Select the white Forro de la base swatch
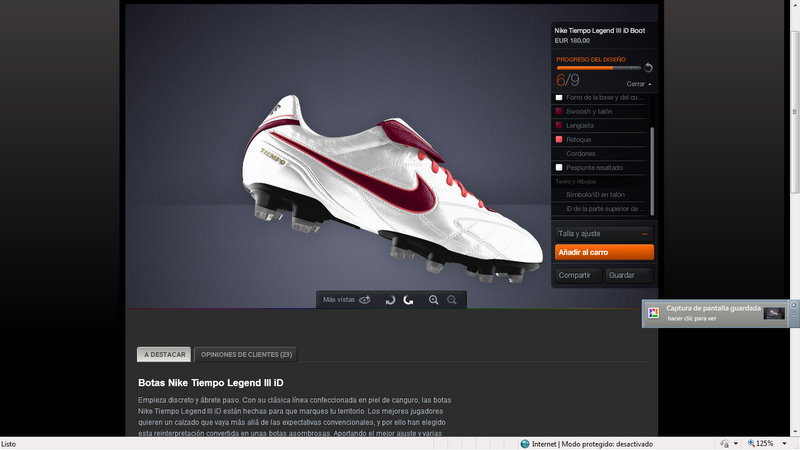Image resolution: width=800 pixels, height=450 pixels. (559, 97)
